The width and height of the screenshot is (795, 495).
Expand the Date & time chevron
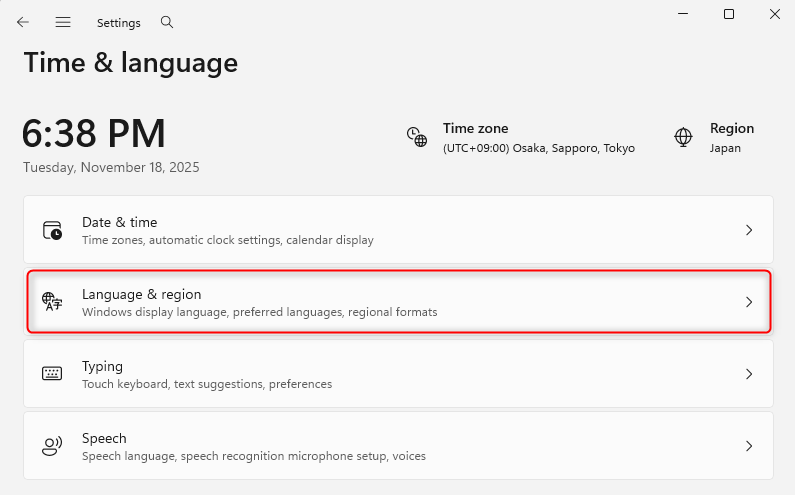point(749,230)
